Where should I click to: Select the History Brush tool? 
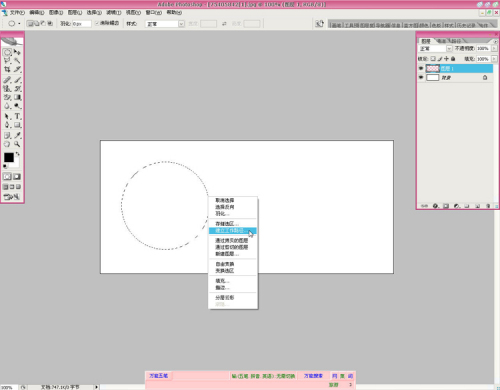click(x=17, y=88)
